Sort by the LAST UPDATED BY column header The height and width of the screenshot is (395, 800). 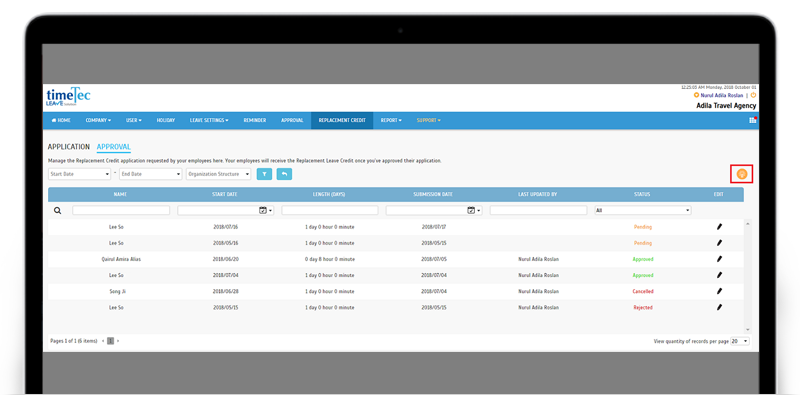[x=538, y=194]
